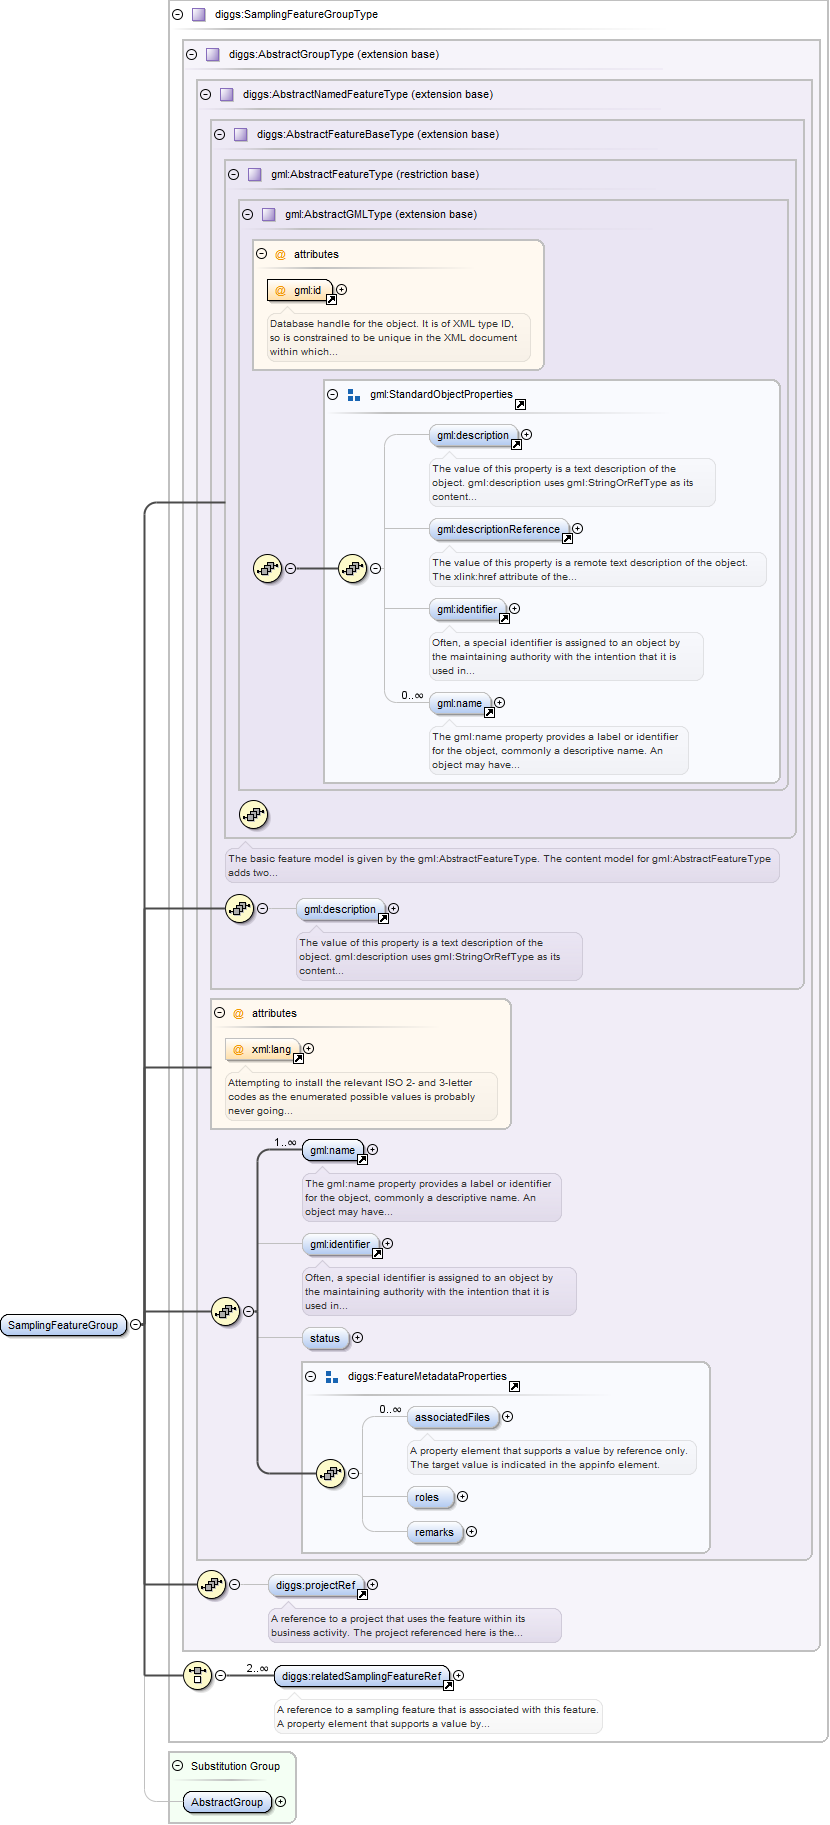Expand the status element plus icon

(x=357, y=1338)
